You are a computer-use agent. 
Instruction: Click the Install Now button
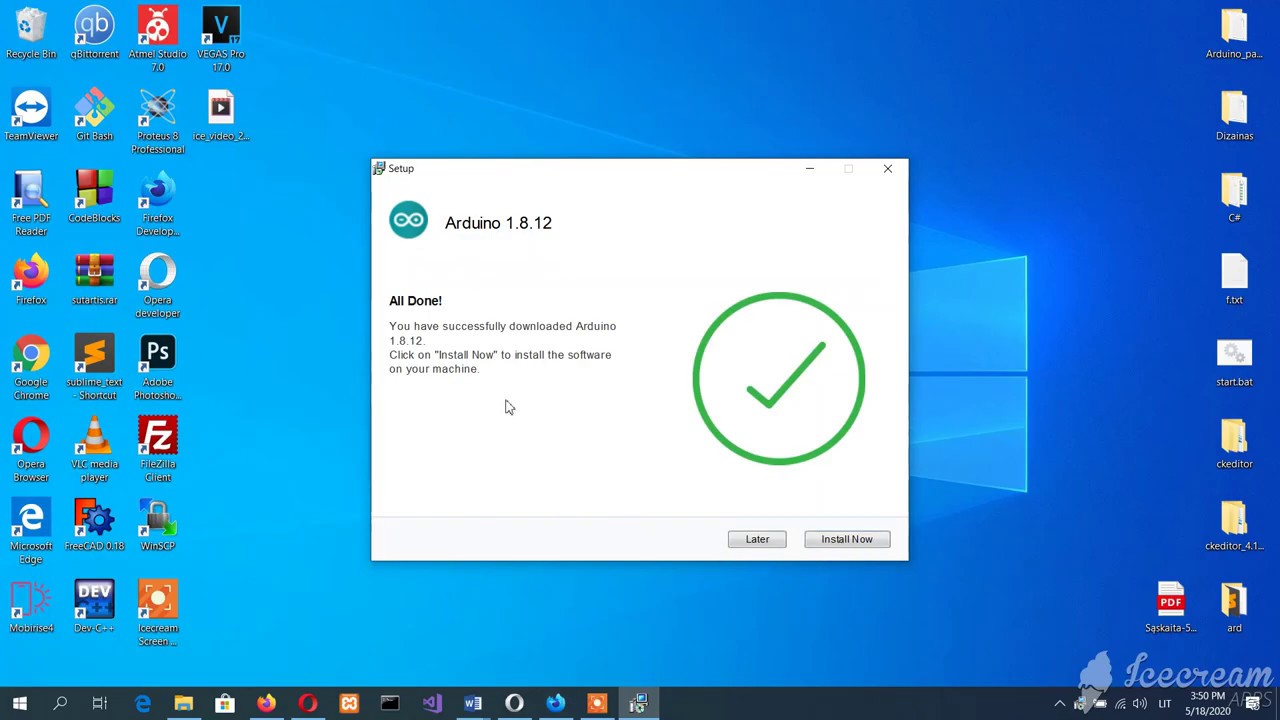[847, 539]
